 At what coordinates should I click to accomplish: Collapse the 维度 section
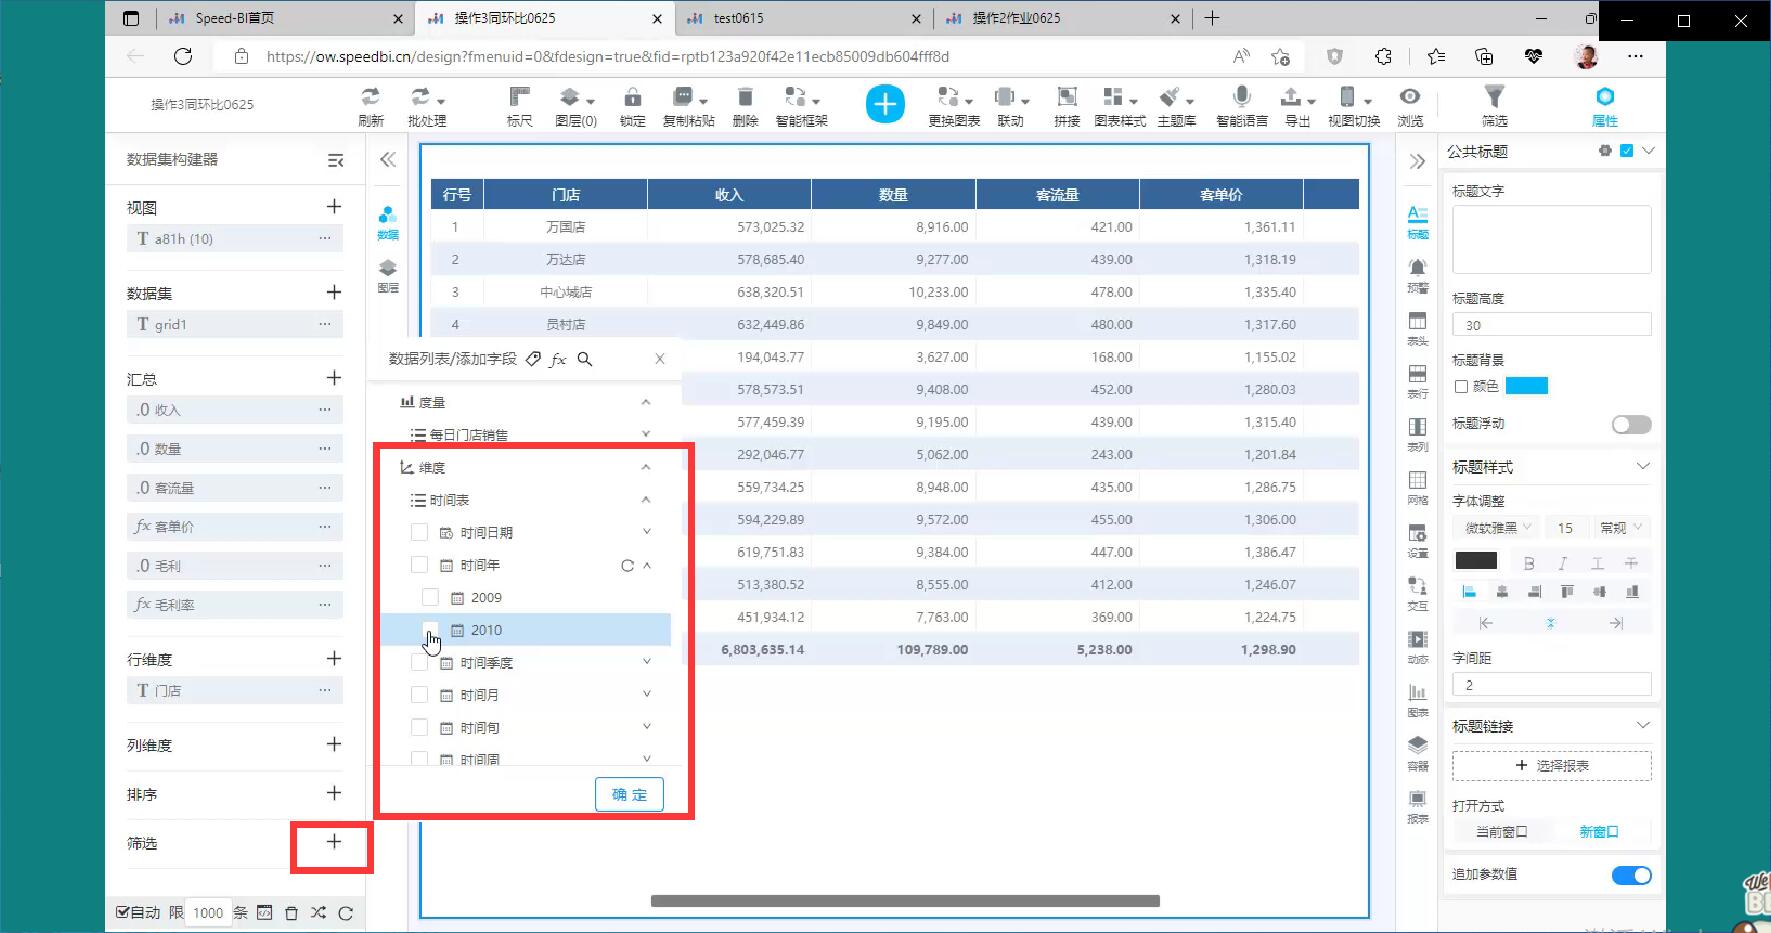click(x=646, y=467)
